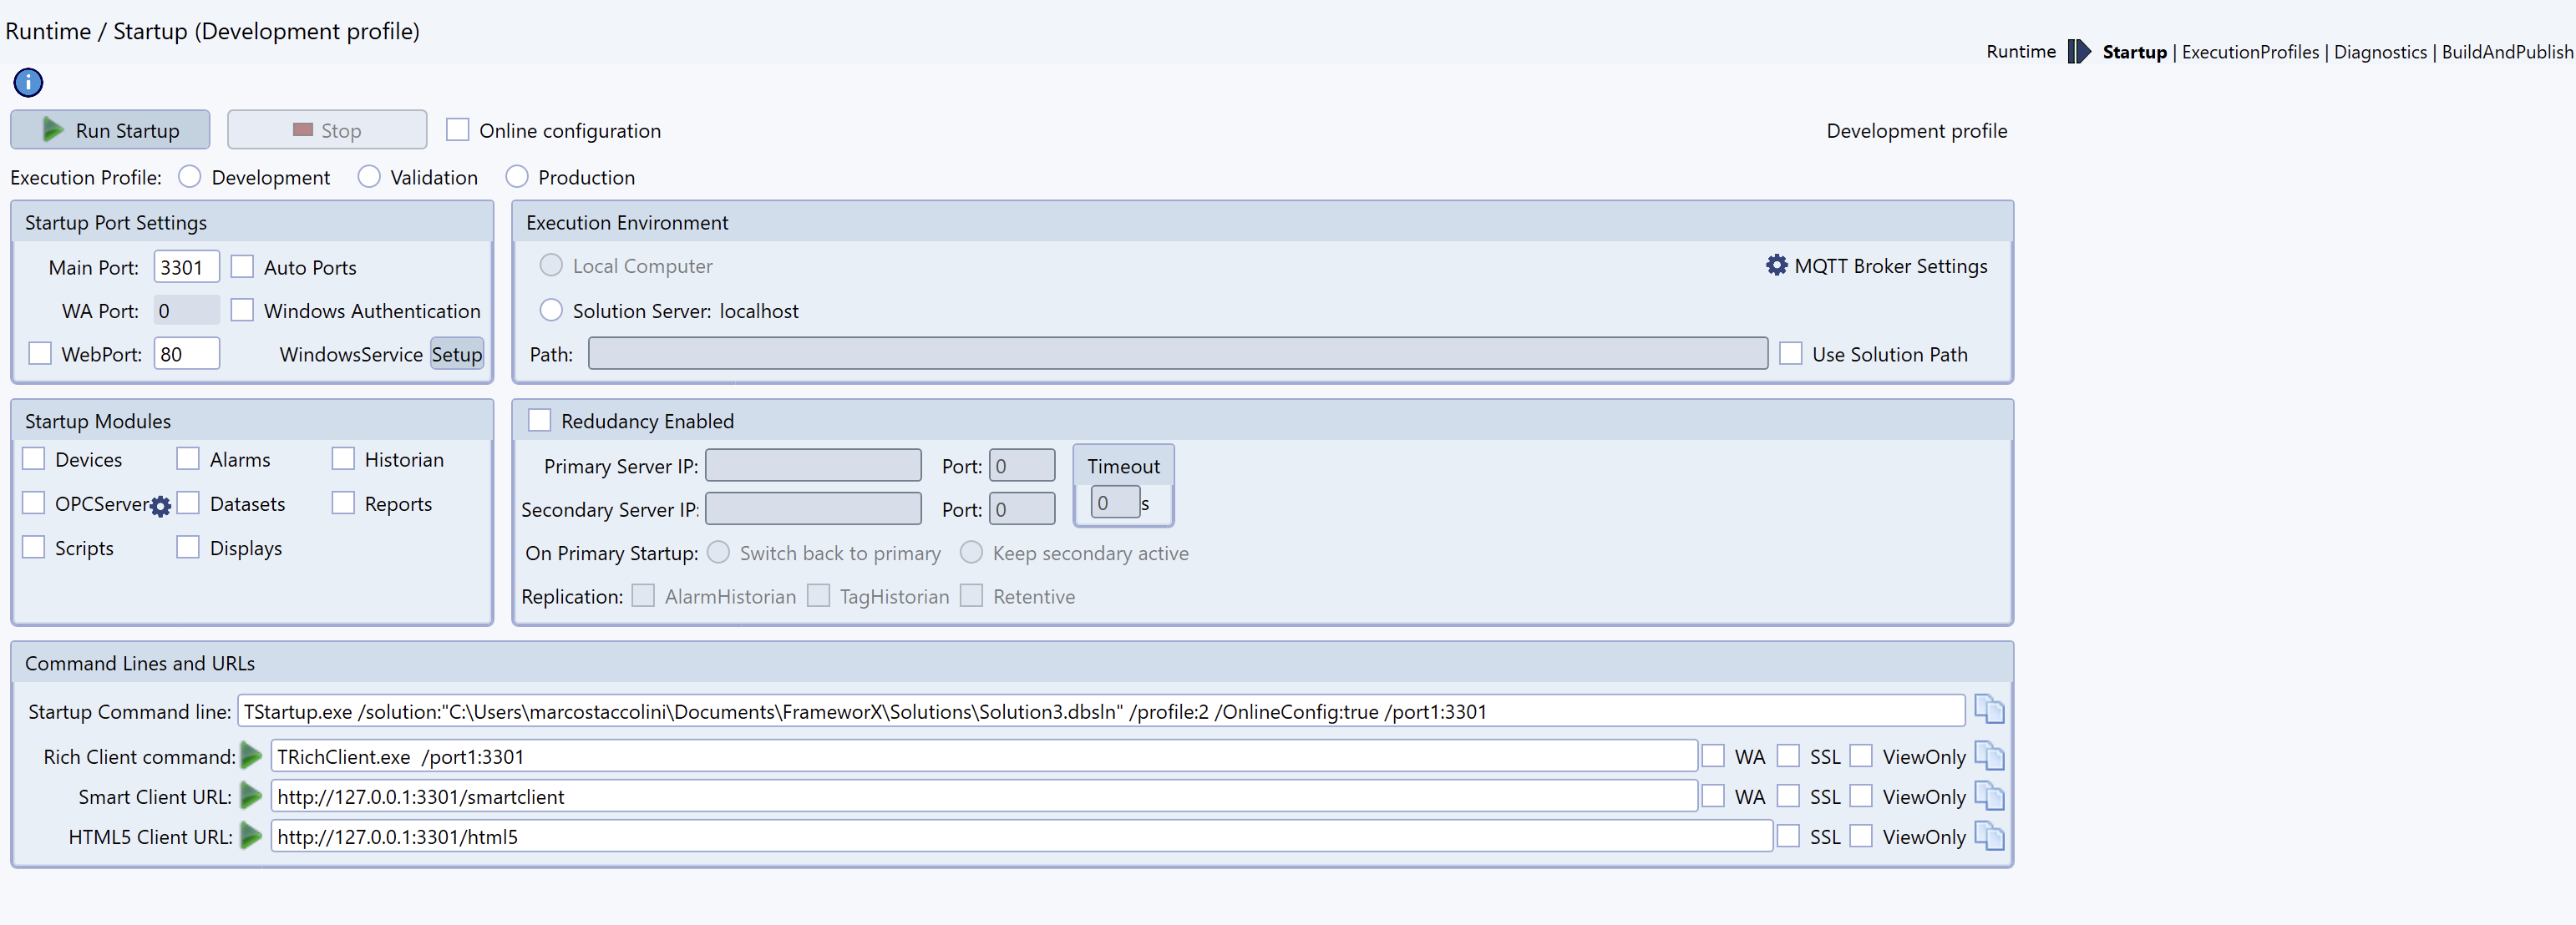Launch Smart Client URL green arrow
This screenshot has height=925, width=2576.
252,796
